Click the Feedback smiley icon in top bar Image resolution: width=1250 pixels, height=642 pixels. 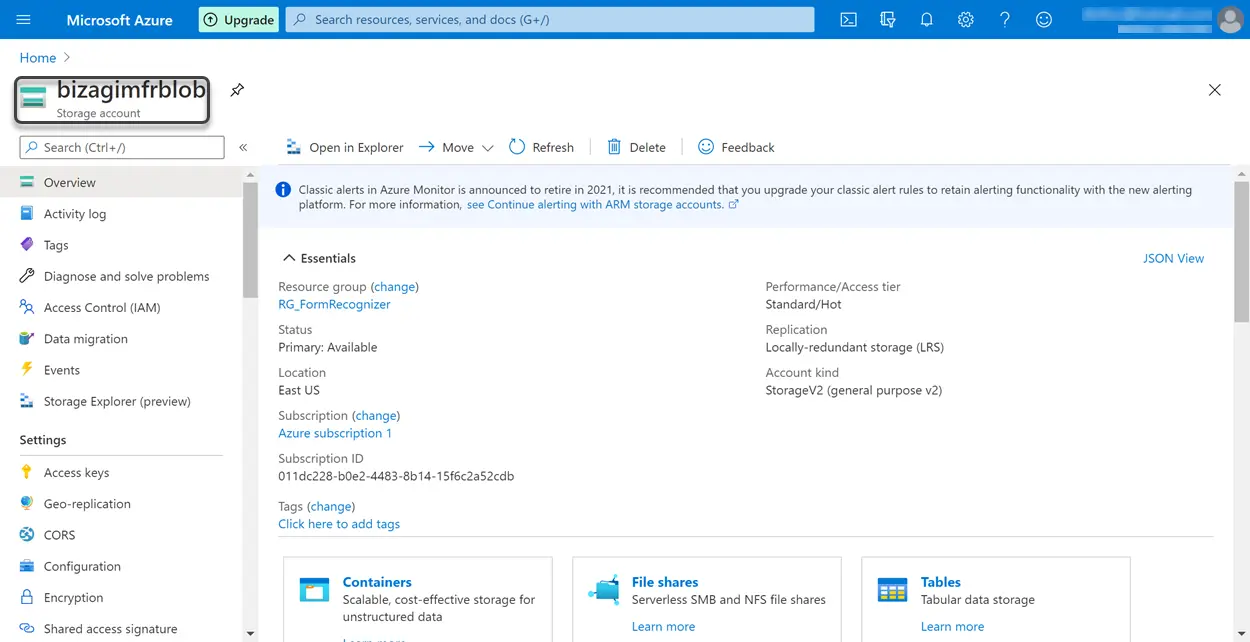coord(1044,19)
